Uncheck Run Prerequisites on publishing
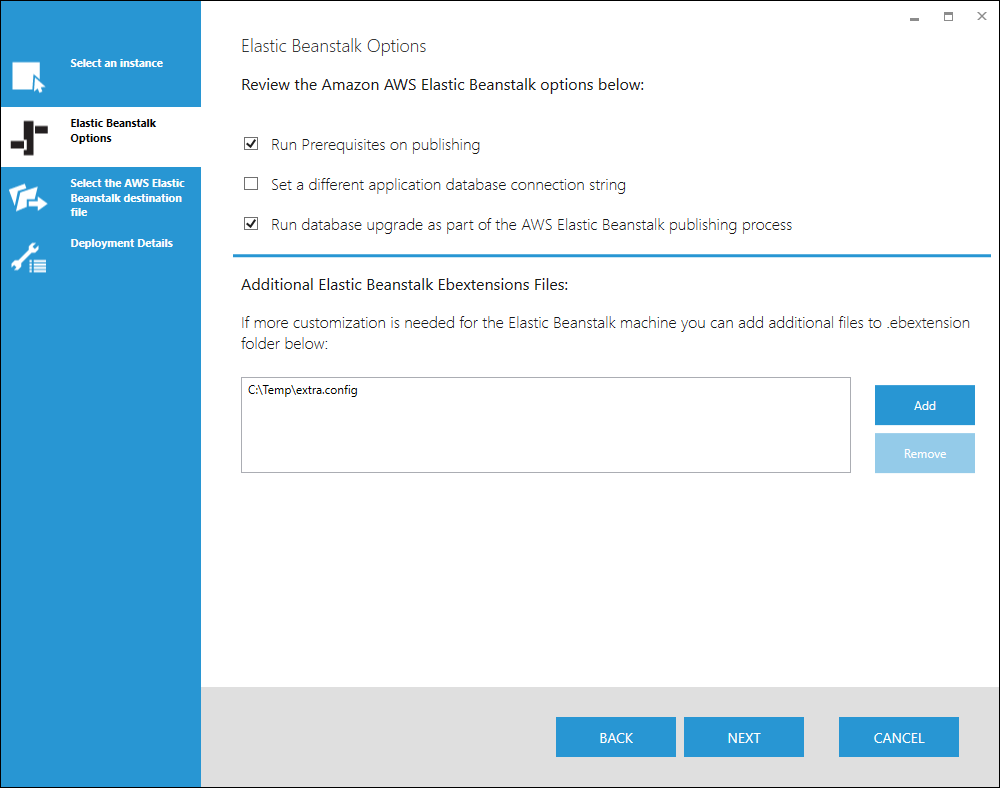Screen dimensions: 1000x788 [x=251, y=144]
